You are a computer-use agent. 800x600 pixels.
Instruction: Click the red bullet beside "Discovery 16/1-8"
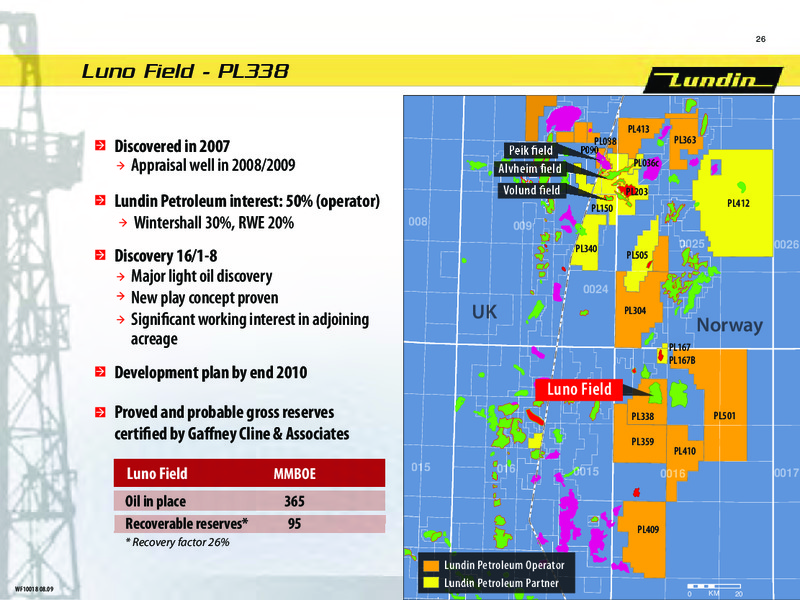coord(100,255)
